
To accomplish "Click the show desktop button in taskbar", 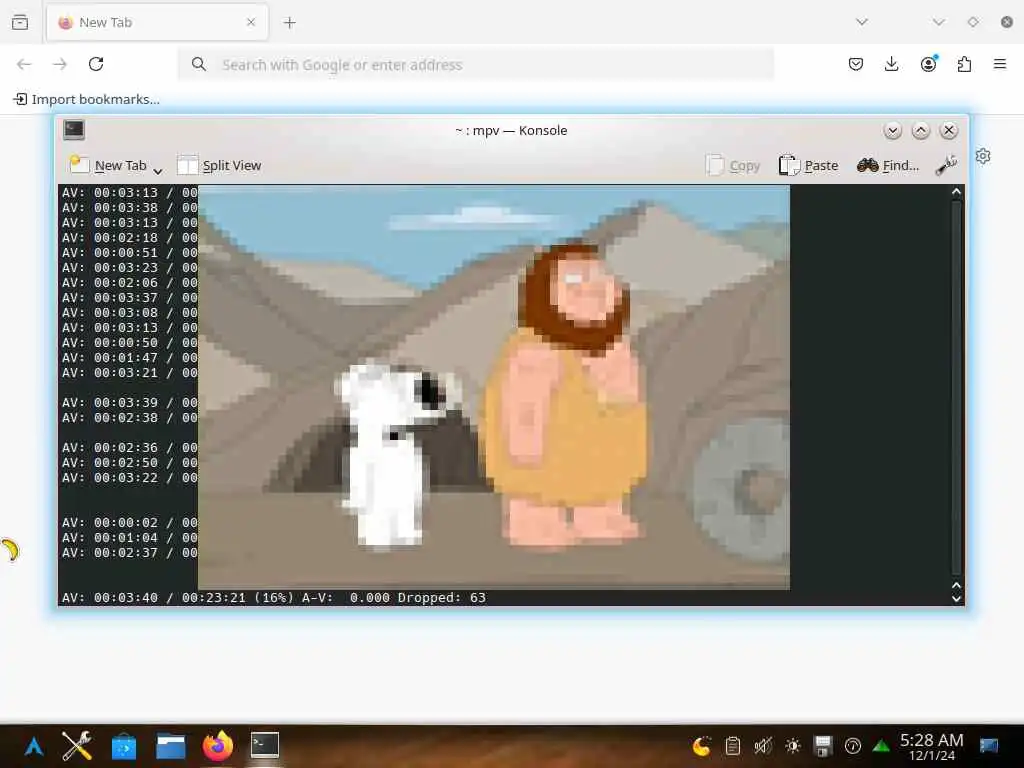I will (x=989, y=746).
